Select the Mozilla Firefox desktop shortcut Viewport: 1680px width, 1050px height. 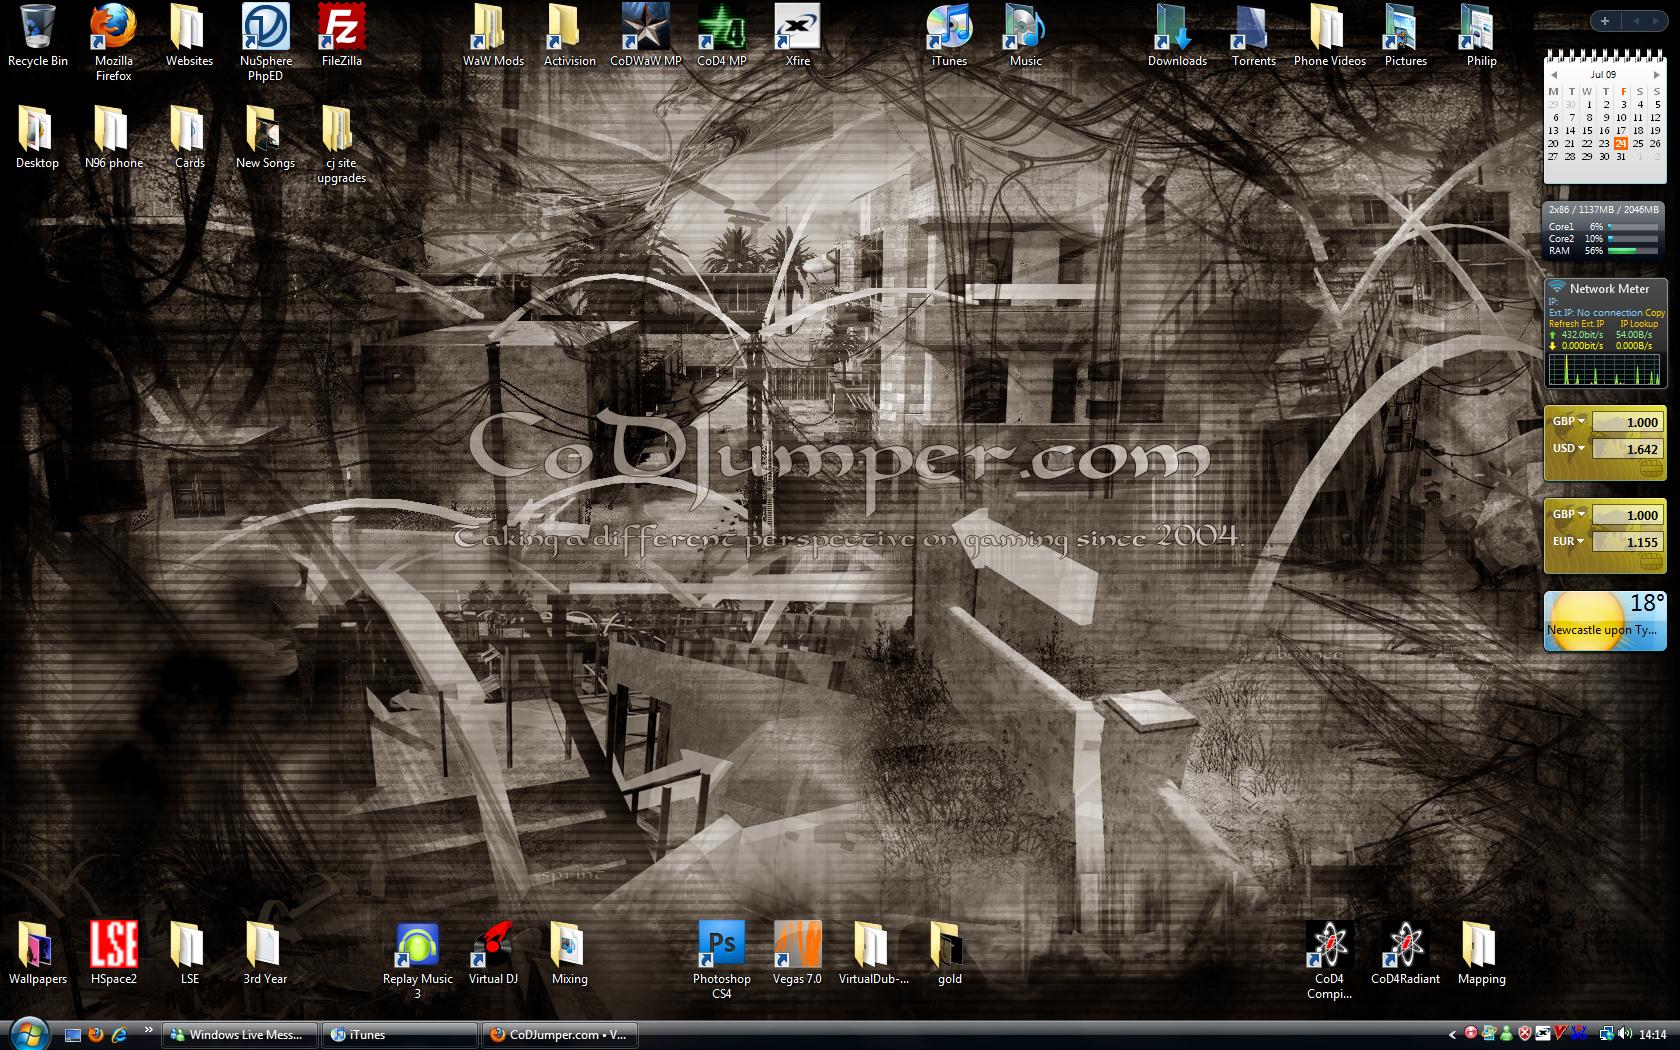pos(113,42)
